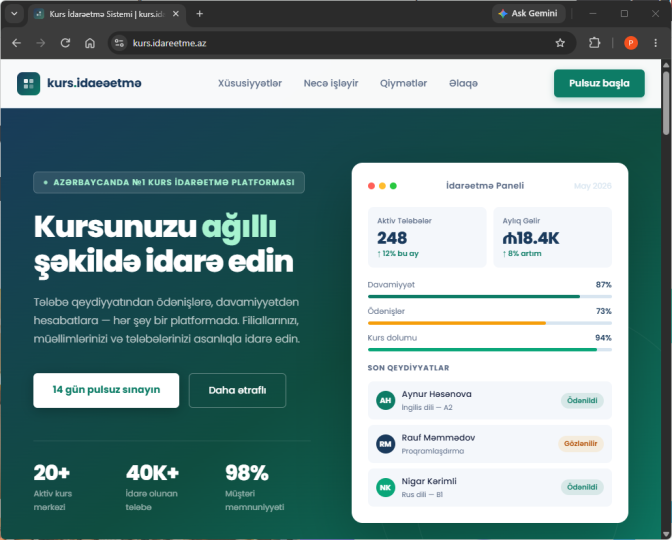Click Rauf Məmmədov's Gözlənilir status badge
Screen dimensions: 672x540
(x=581, y=444)
